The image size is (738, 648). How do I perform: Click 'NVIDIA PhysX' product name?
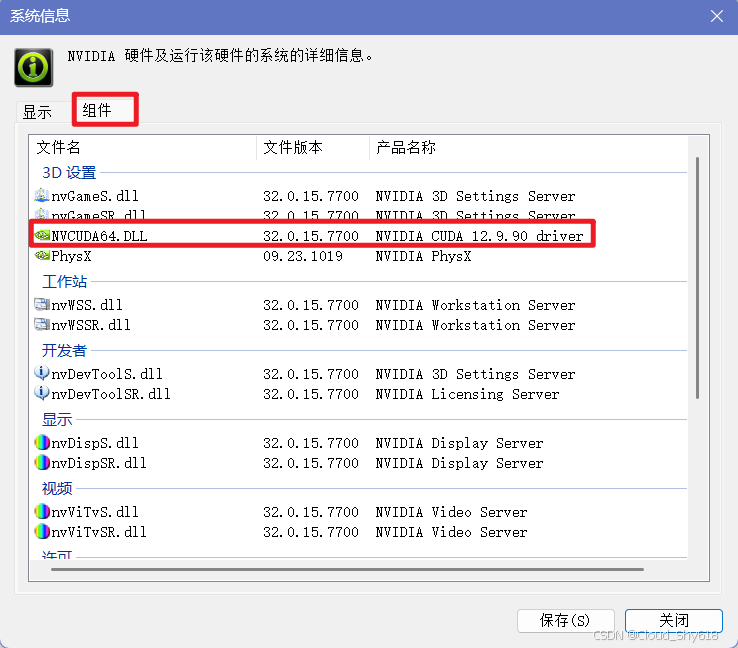click(423, 256)
